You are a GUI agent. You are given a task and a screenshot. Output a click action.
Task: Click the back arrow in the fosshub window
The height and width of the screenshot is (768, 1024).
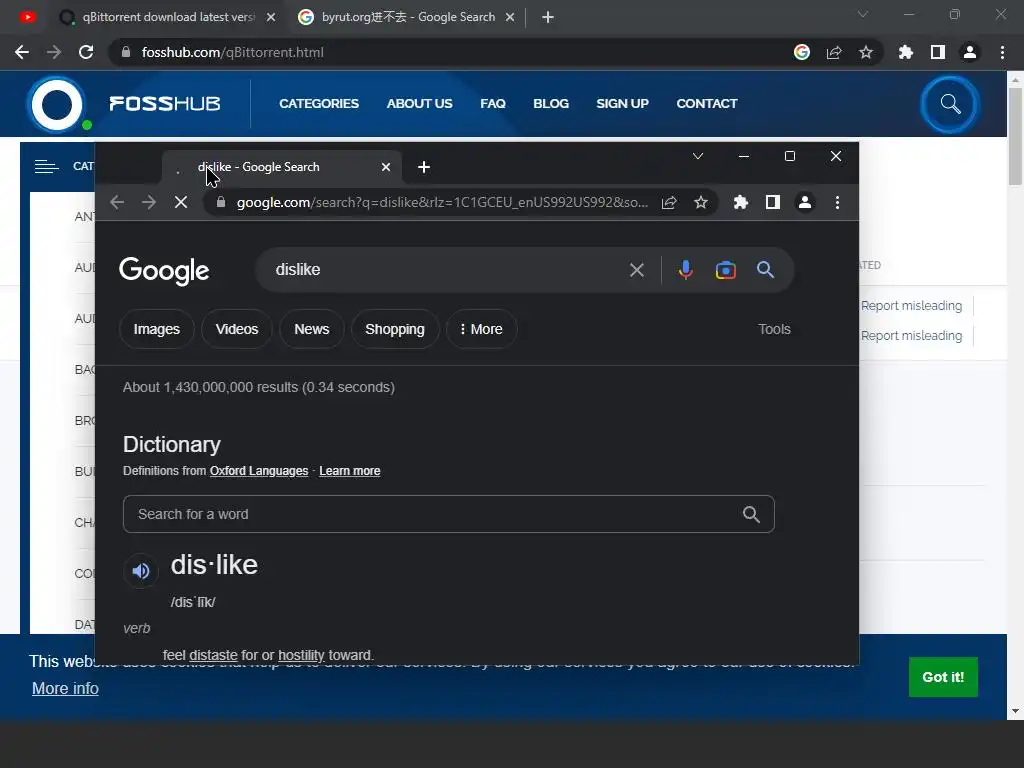tap(22, 52)
